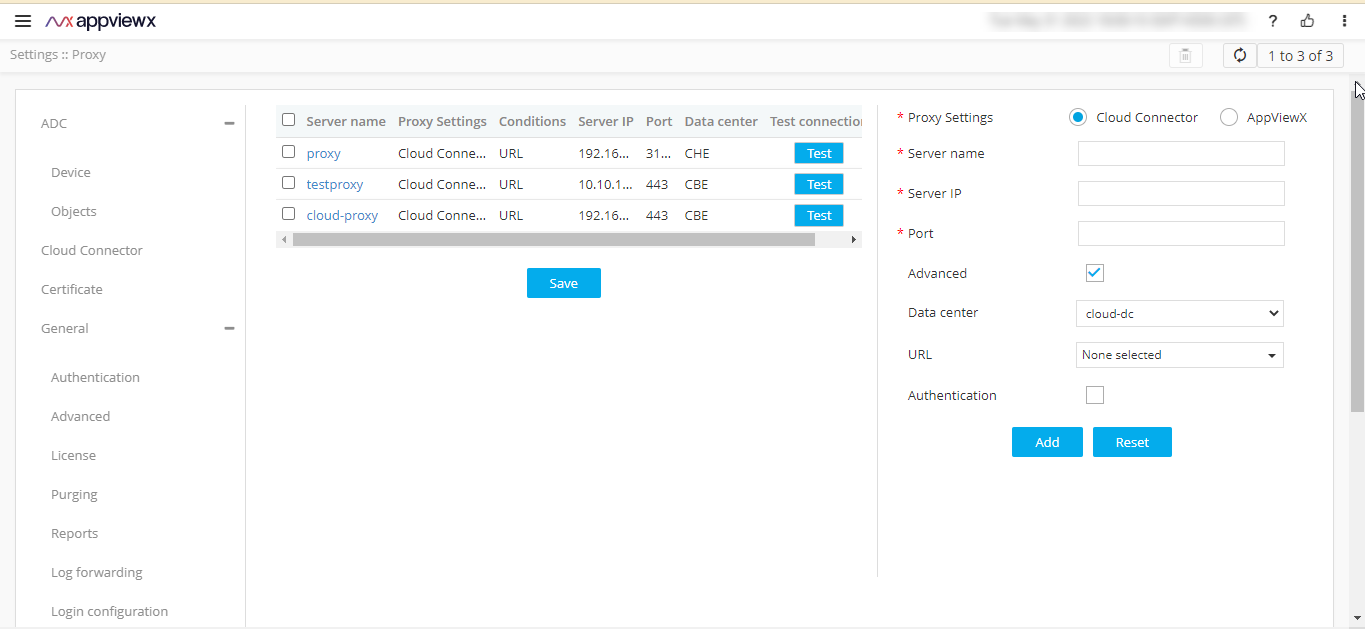Click the Server name input field
This screenshot has height=629, width=1365.
coord(1181,153)
